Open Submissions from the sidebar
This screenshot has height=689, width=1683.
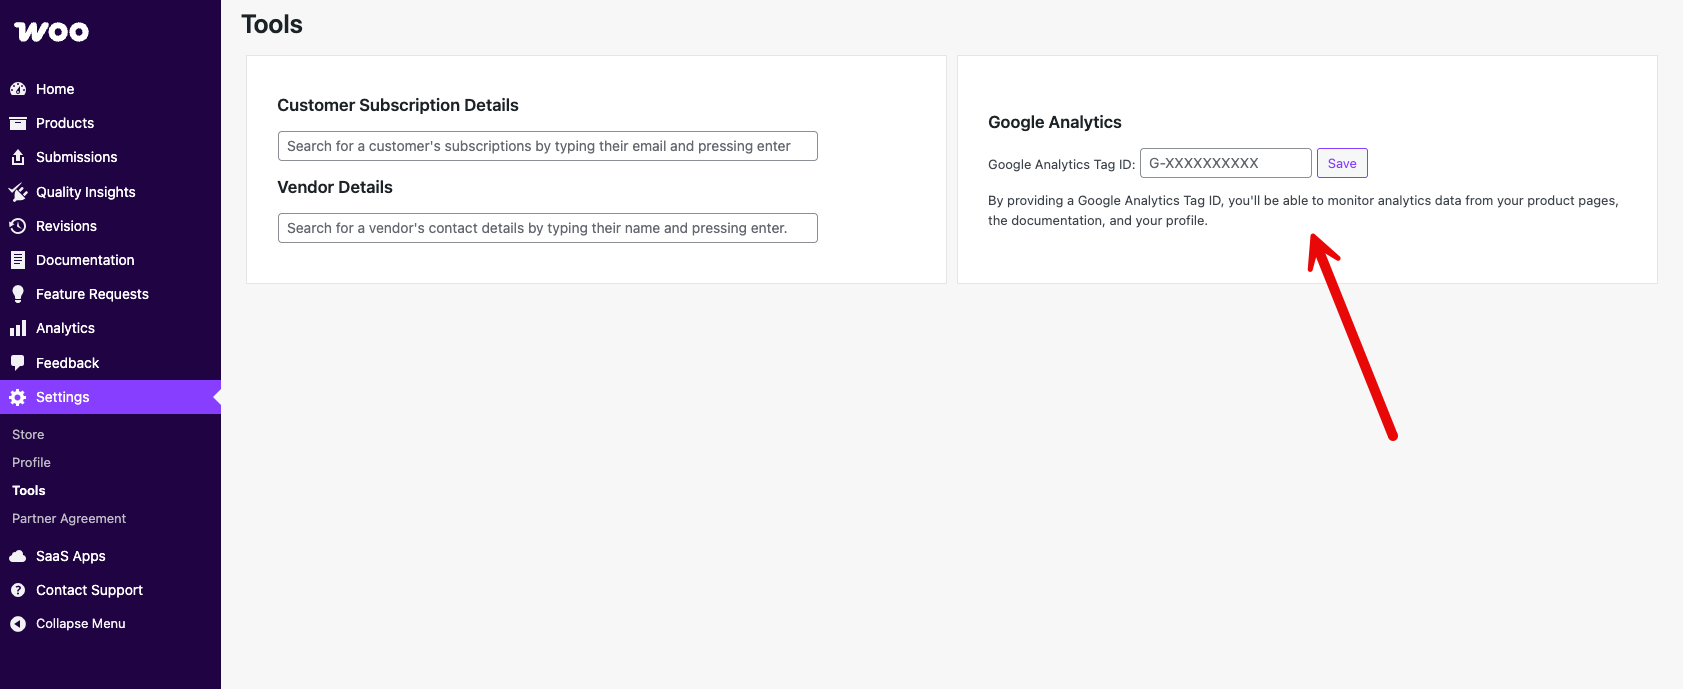coord(110,157)
